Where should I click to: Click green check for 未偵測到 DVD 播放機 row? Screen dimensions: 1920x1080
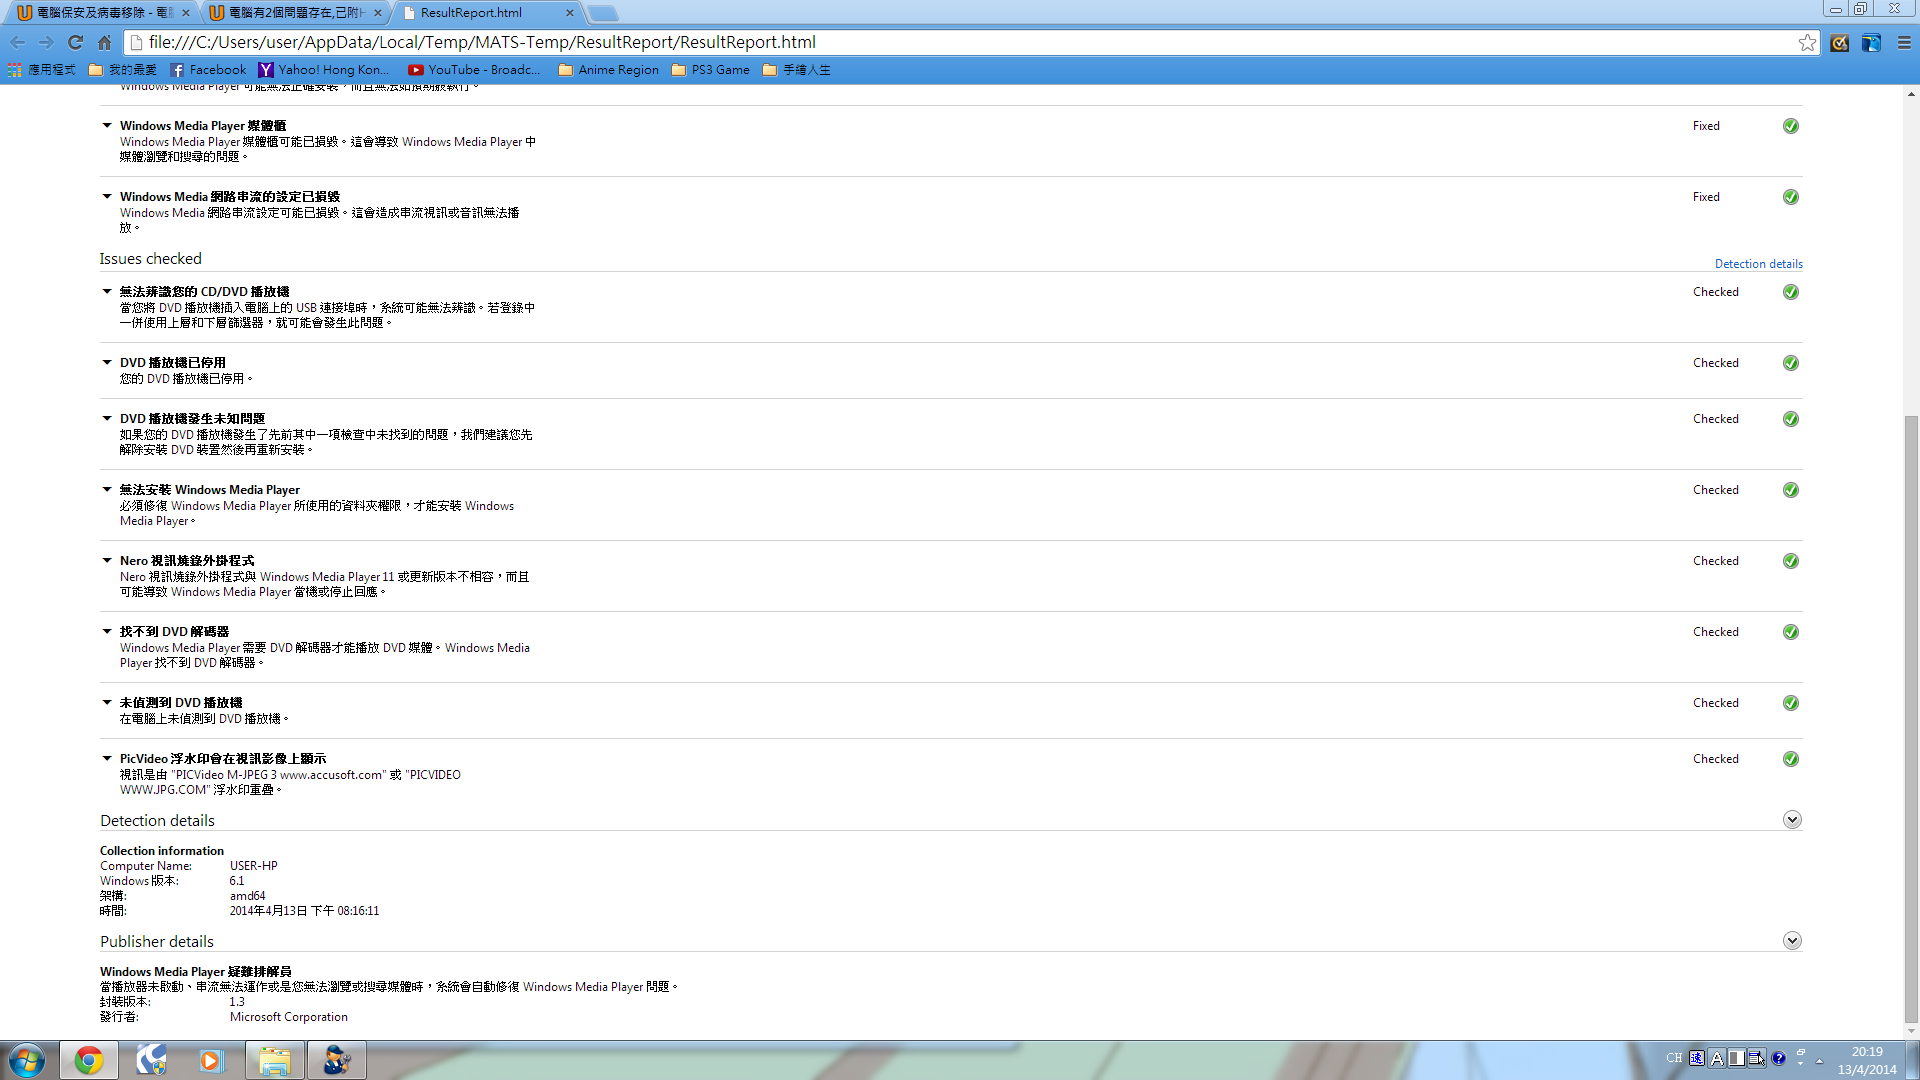point(1791,703)
